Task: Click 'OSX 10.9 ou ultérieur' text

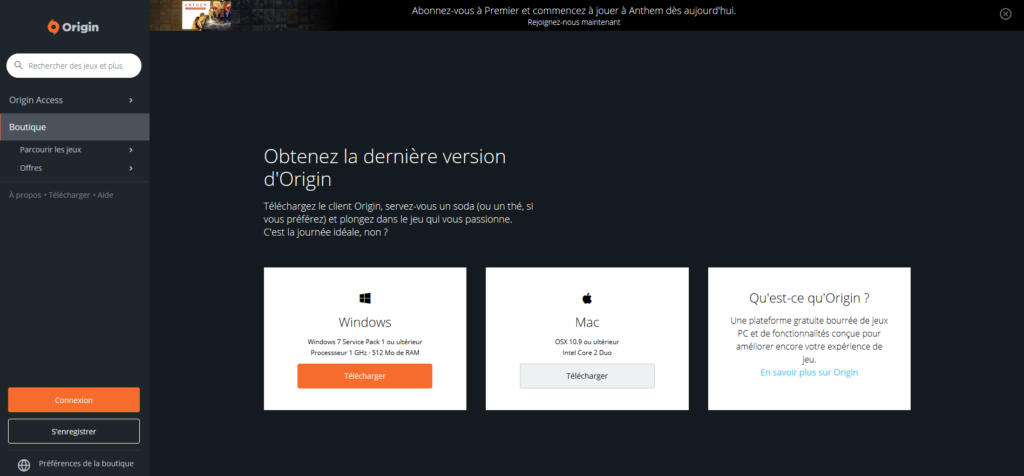Action: click(x=587, y=341)
